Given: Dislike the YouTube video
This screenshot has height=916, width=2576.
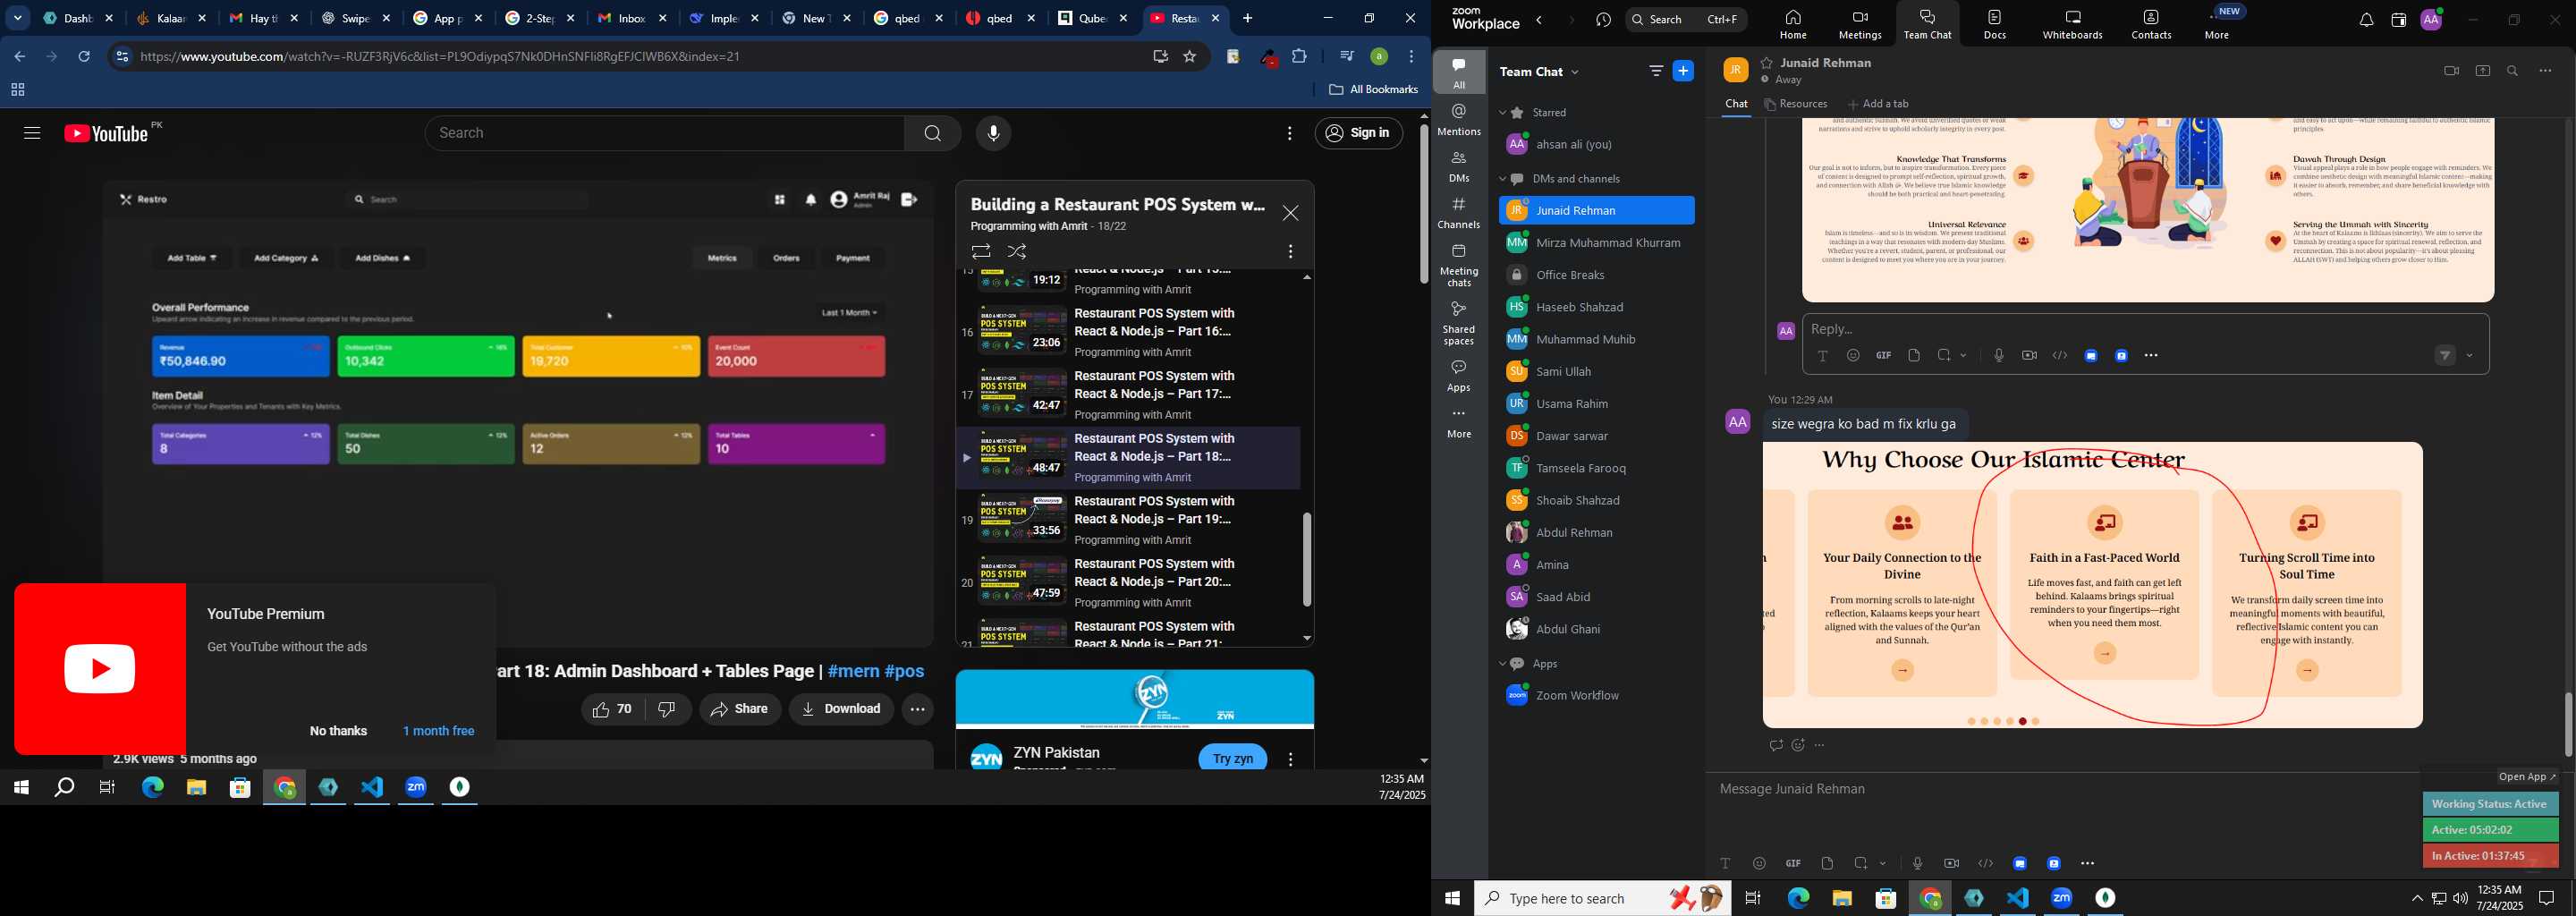Looking at the screenshot, I should 667,709.
